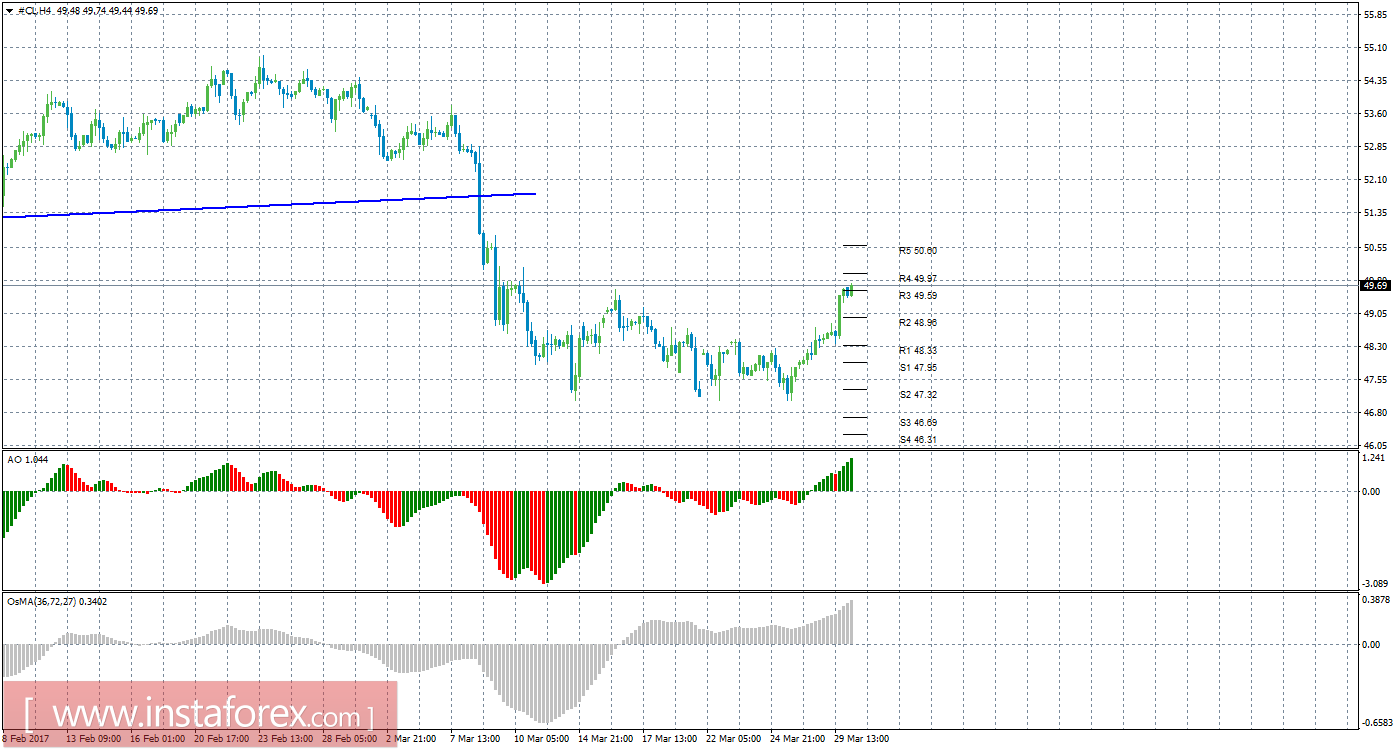The width and height of the screenshot is (1398, 750).
Task: Click the R4 49.97 pivot label
Action: [x=918, y=278]
